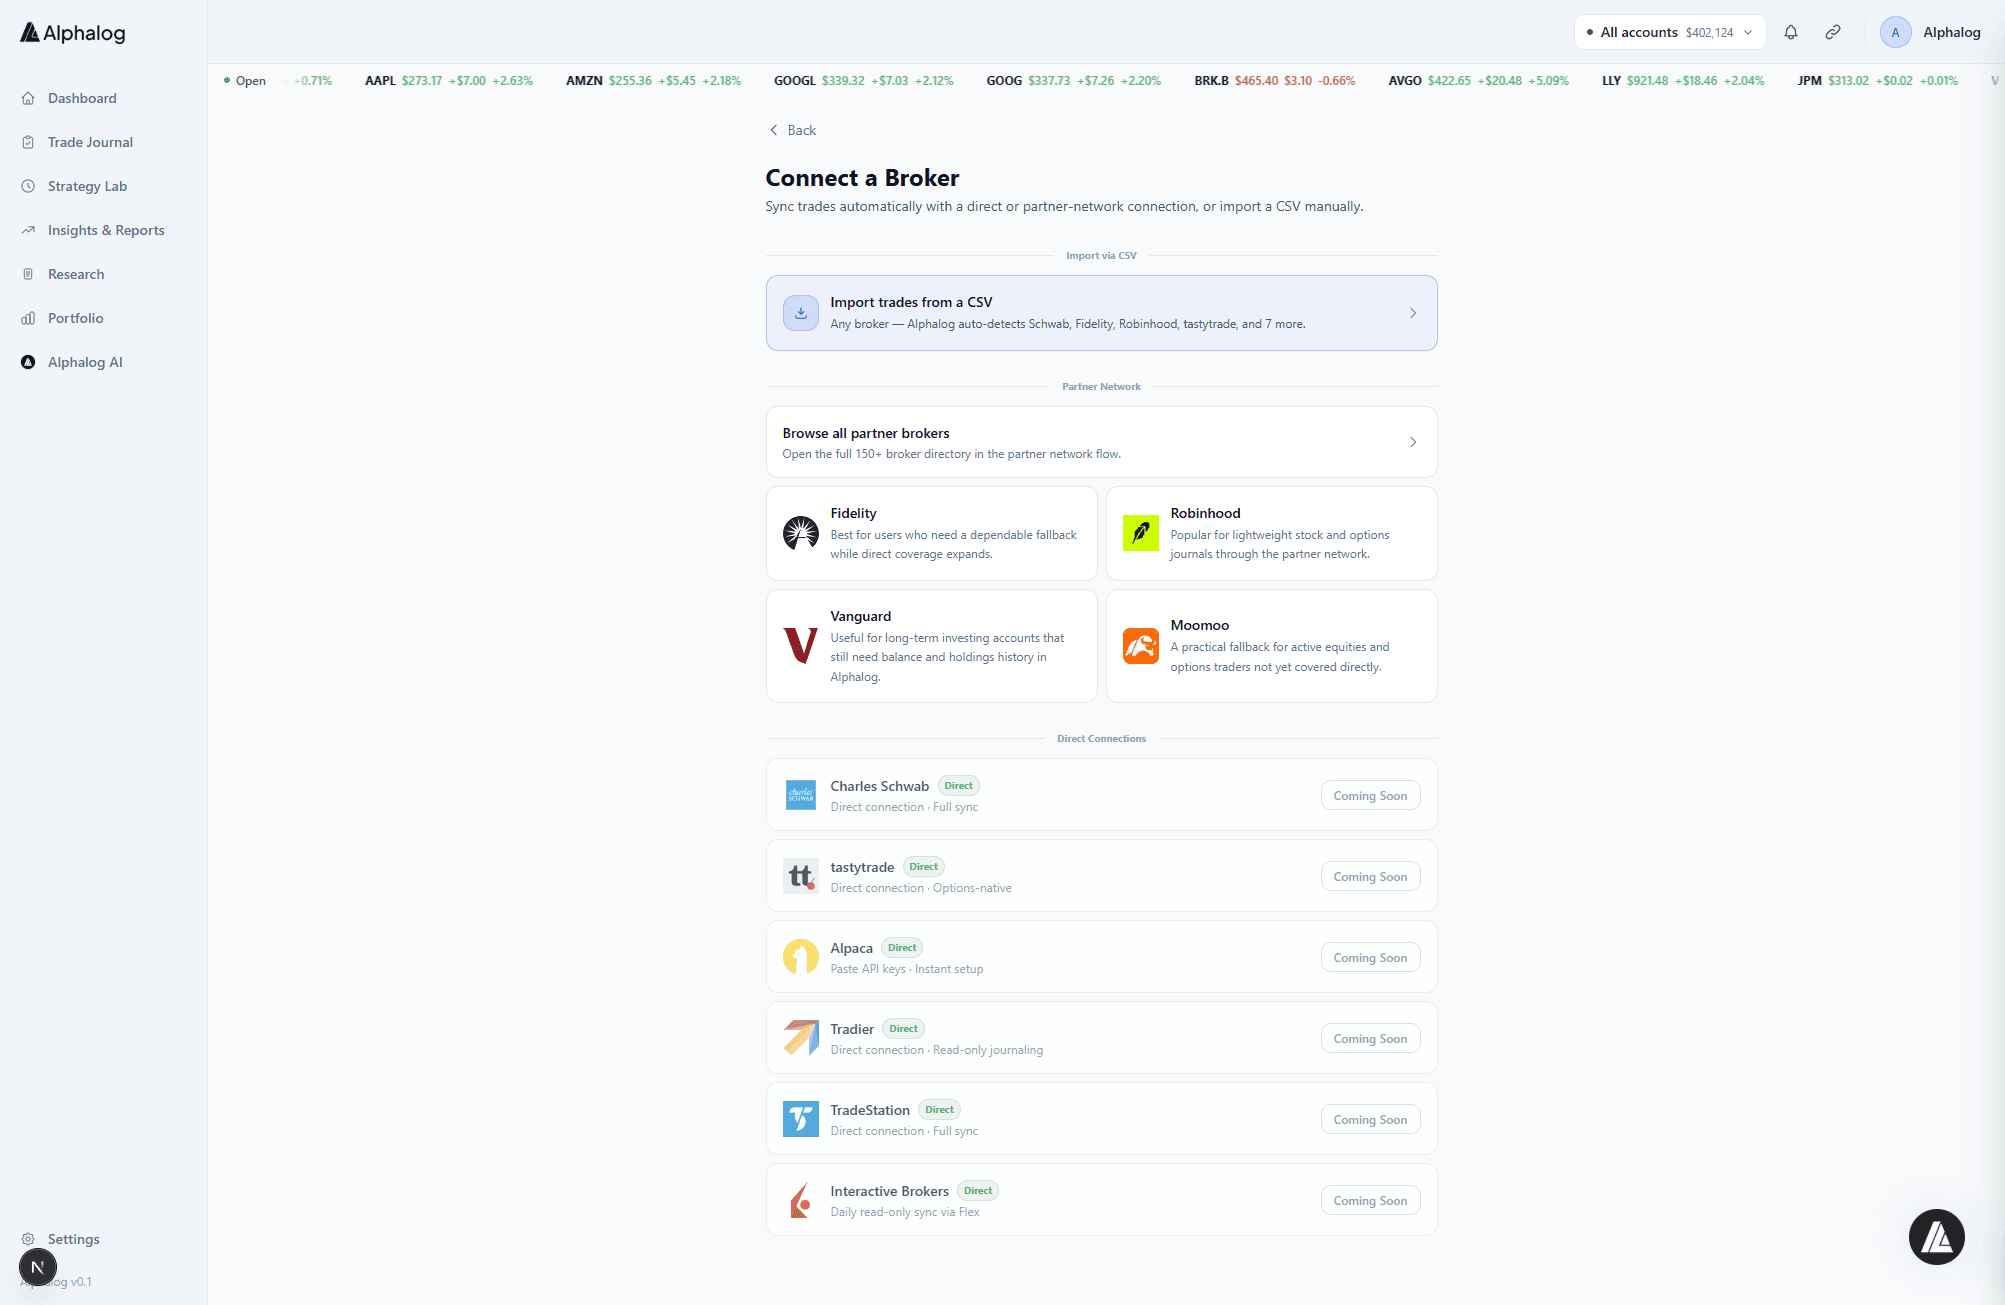
Task: Open the All accounts dropdown
Action: click(x=1670, y=32)
